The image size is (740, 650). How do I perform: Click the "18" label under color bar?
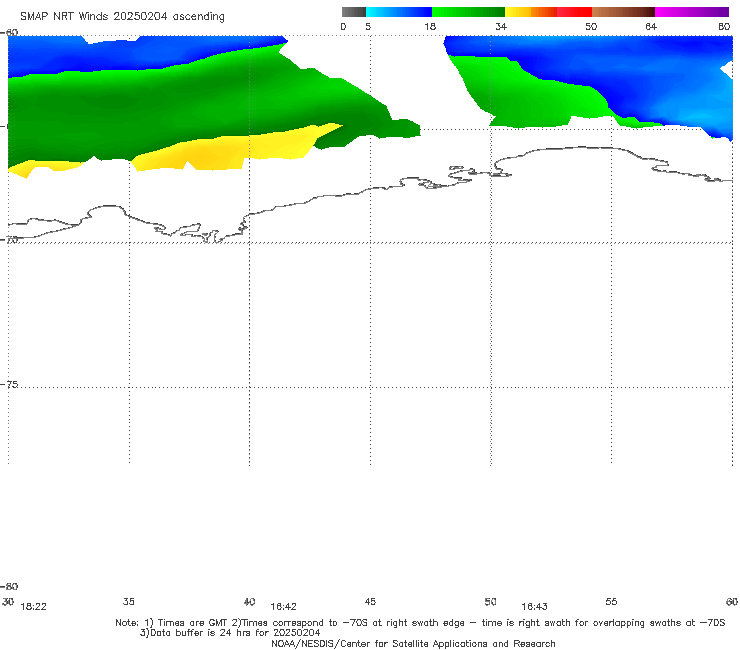(430, 26)
